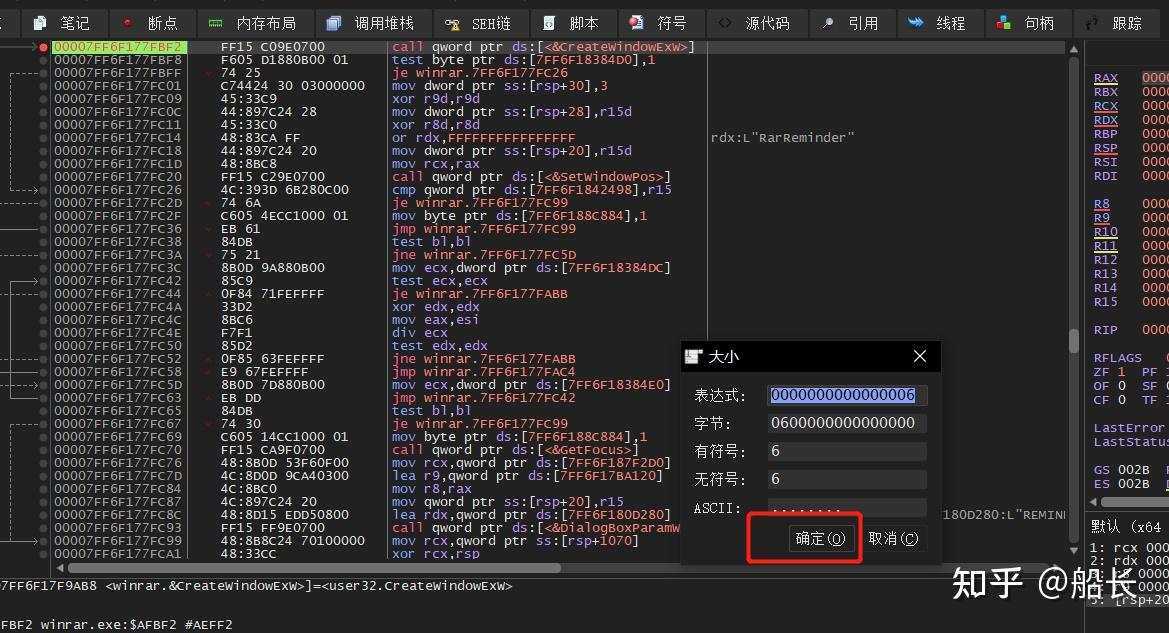The width and height of the screenshot is (1169, 633).
Task: Click the references magnifier icon
Action: tap(828, 23)
